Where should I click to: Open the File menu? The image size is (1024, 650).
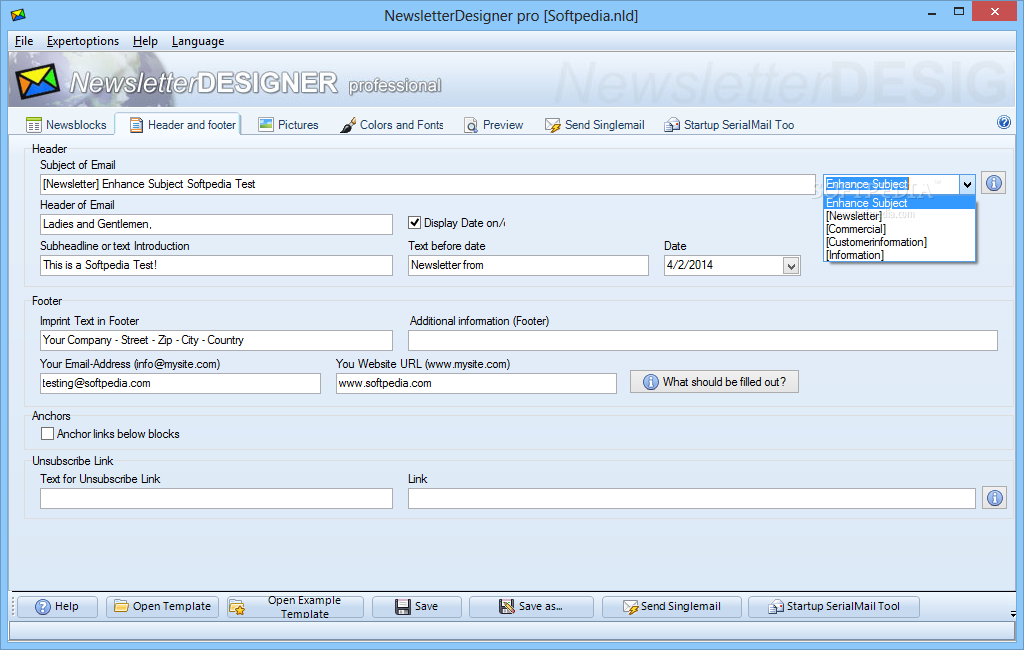point(24,41)
